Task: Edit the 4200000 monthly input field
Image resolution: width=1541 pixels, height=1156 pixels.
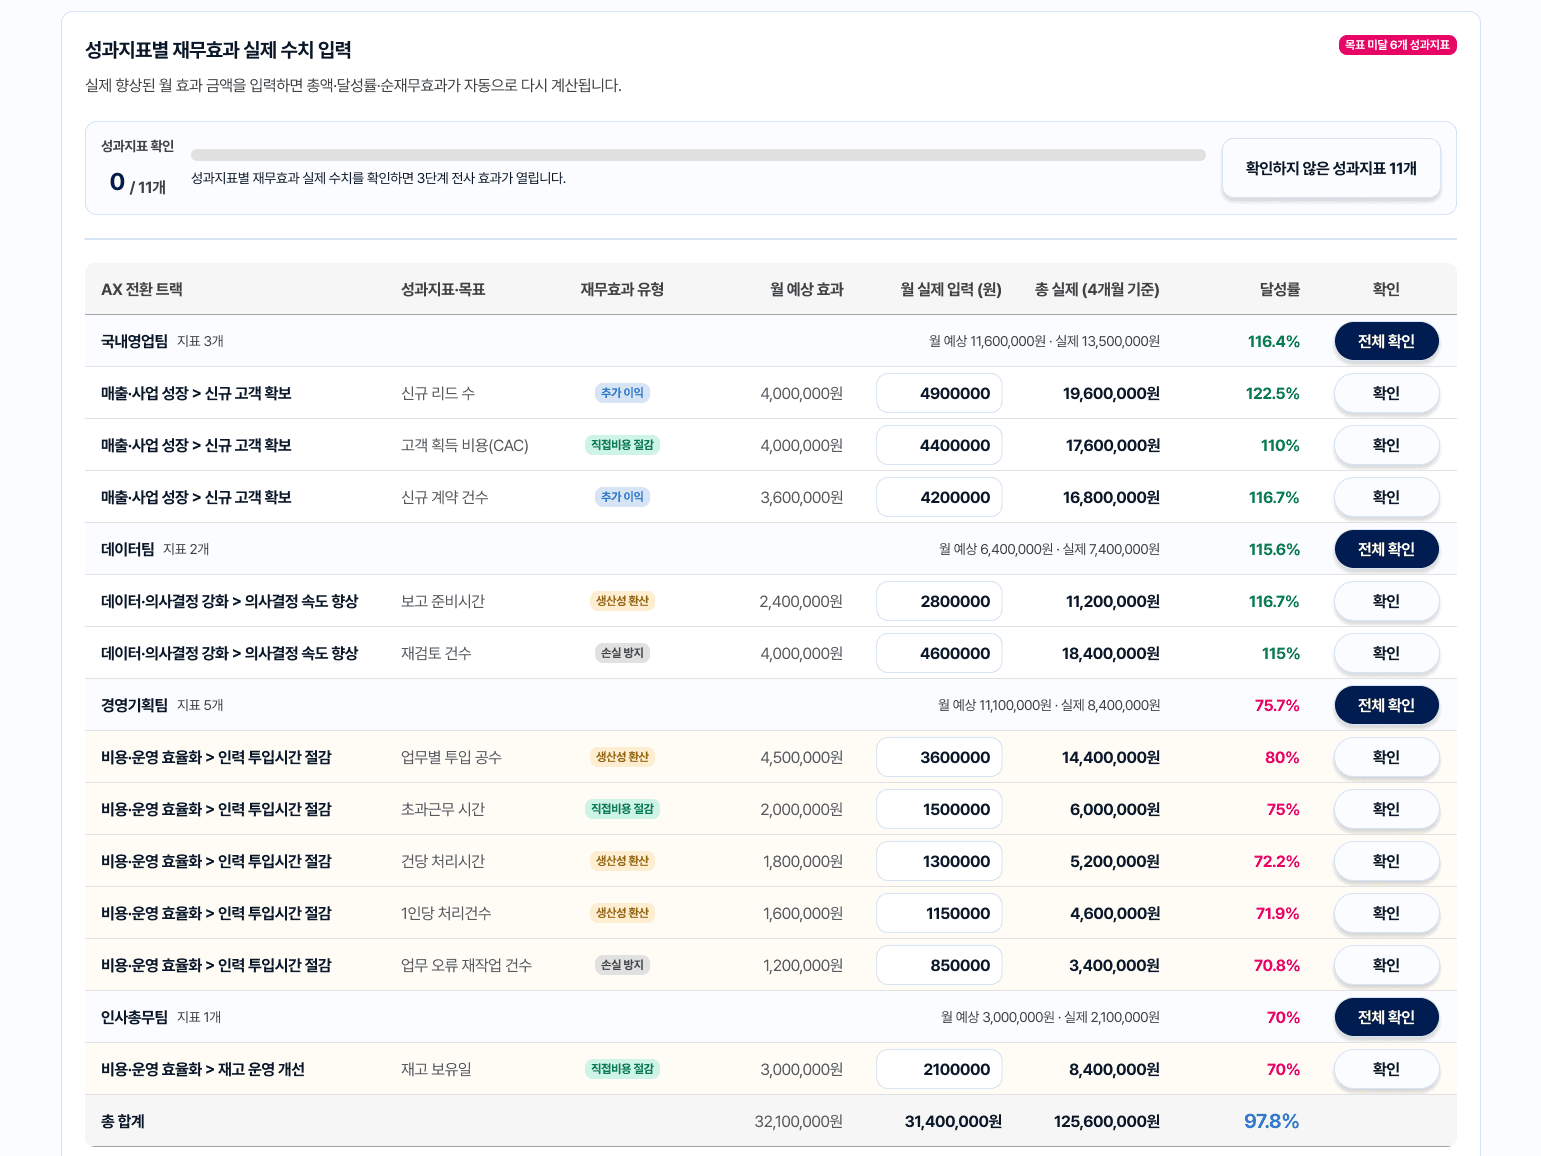Action: (x=939, y=497)
